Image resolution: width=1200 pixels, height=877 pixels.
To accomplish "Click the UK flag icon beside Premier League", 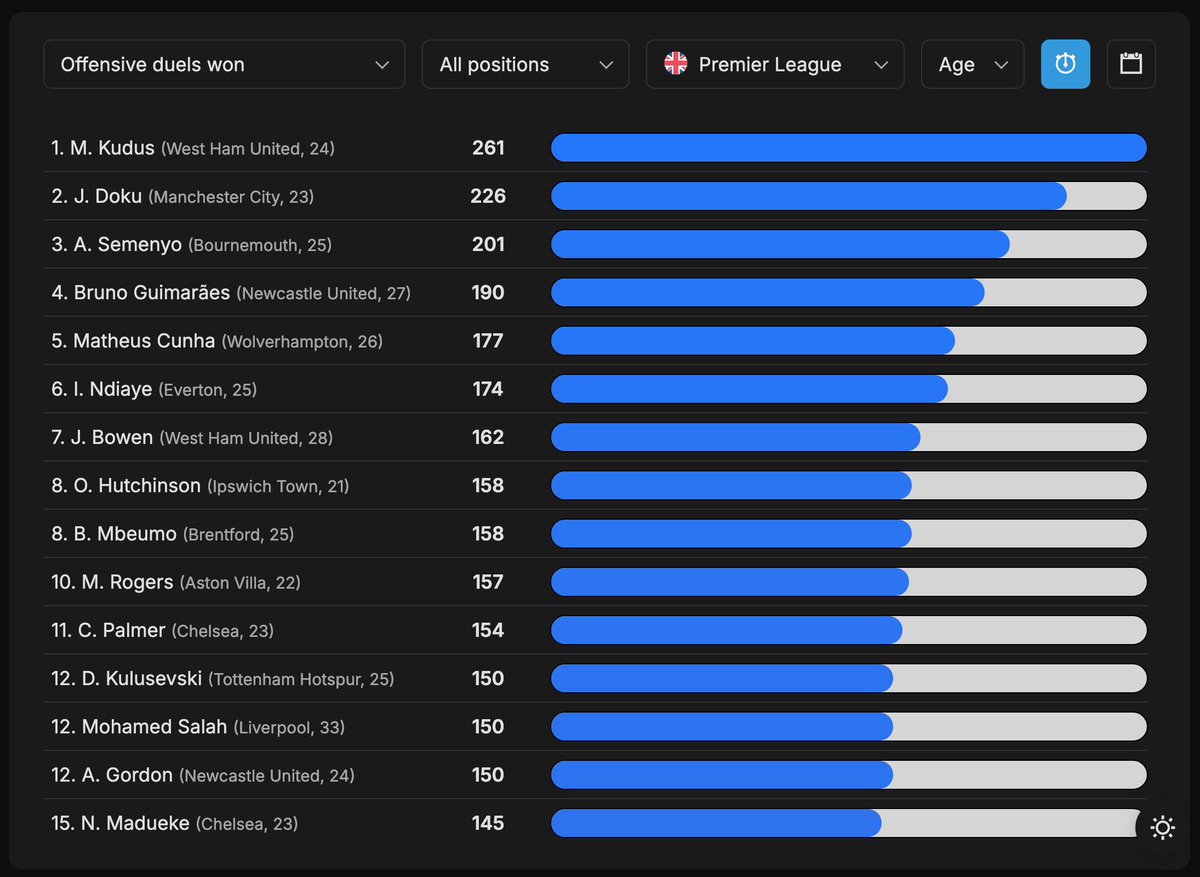I will click(x=676, y=64).
